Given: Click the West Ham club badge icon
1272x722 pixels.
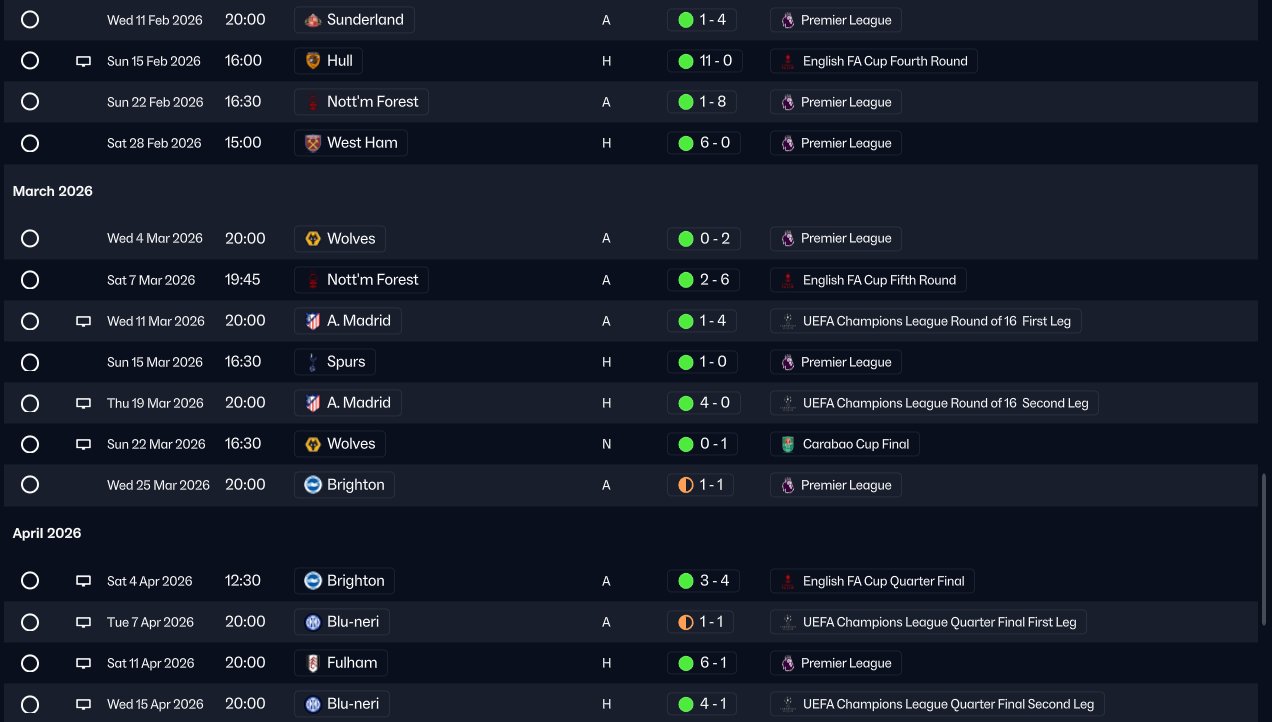Looking at the screenshot, I should [x=313, y=143].
